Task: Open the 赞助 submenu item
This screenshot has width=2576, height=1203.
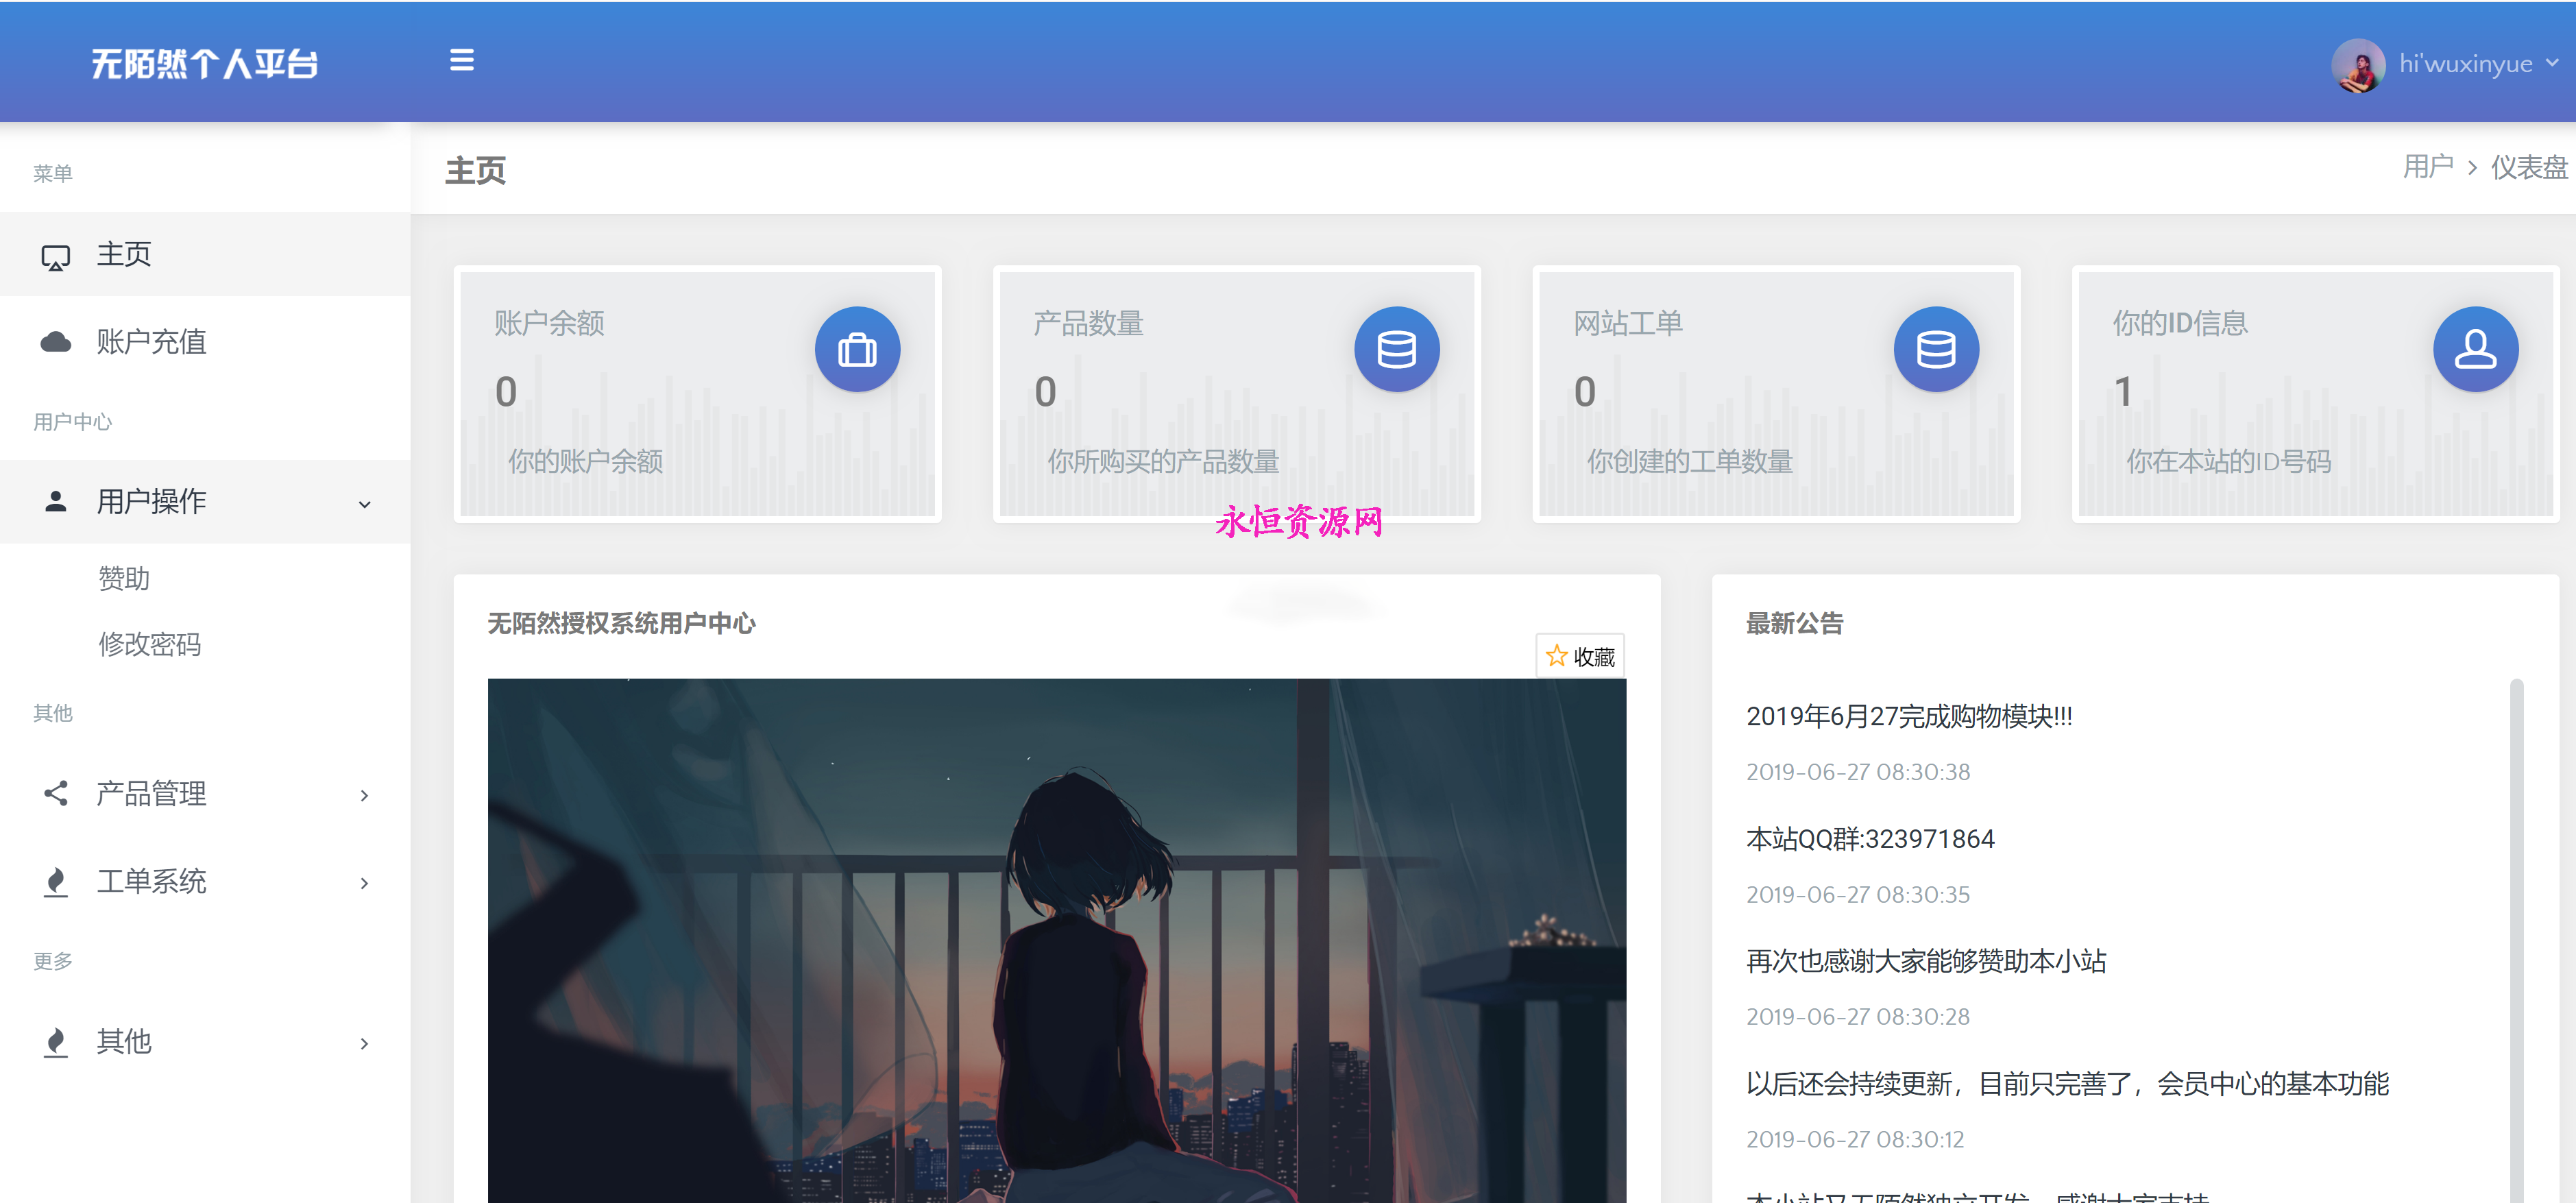Action: [124, 578]
